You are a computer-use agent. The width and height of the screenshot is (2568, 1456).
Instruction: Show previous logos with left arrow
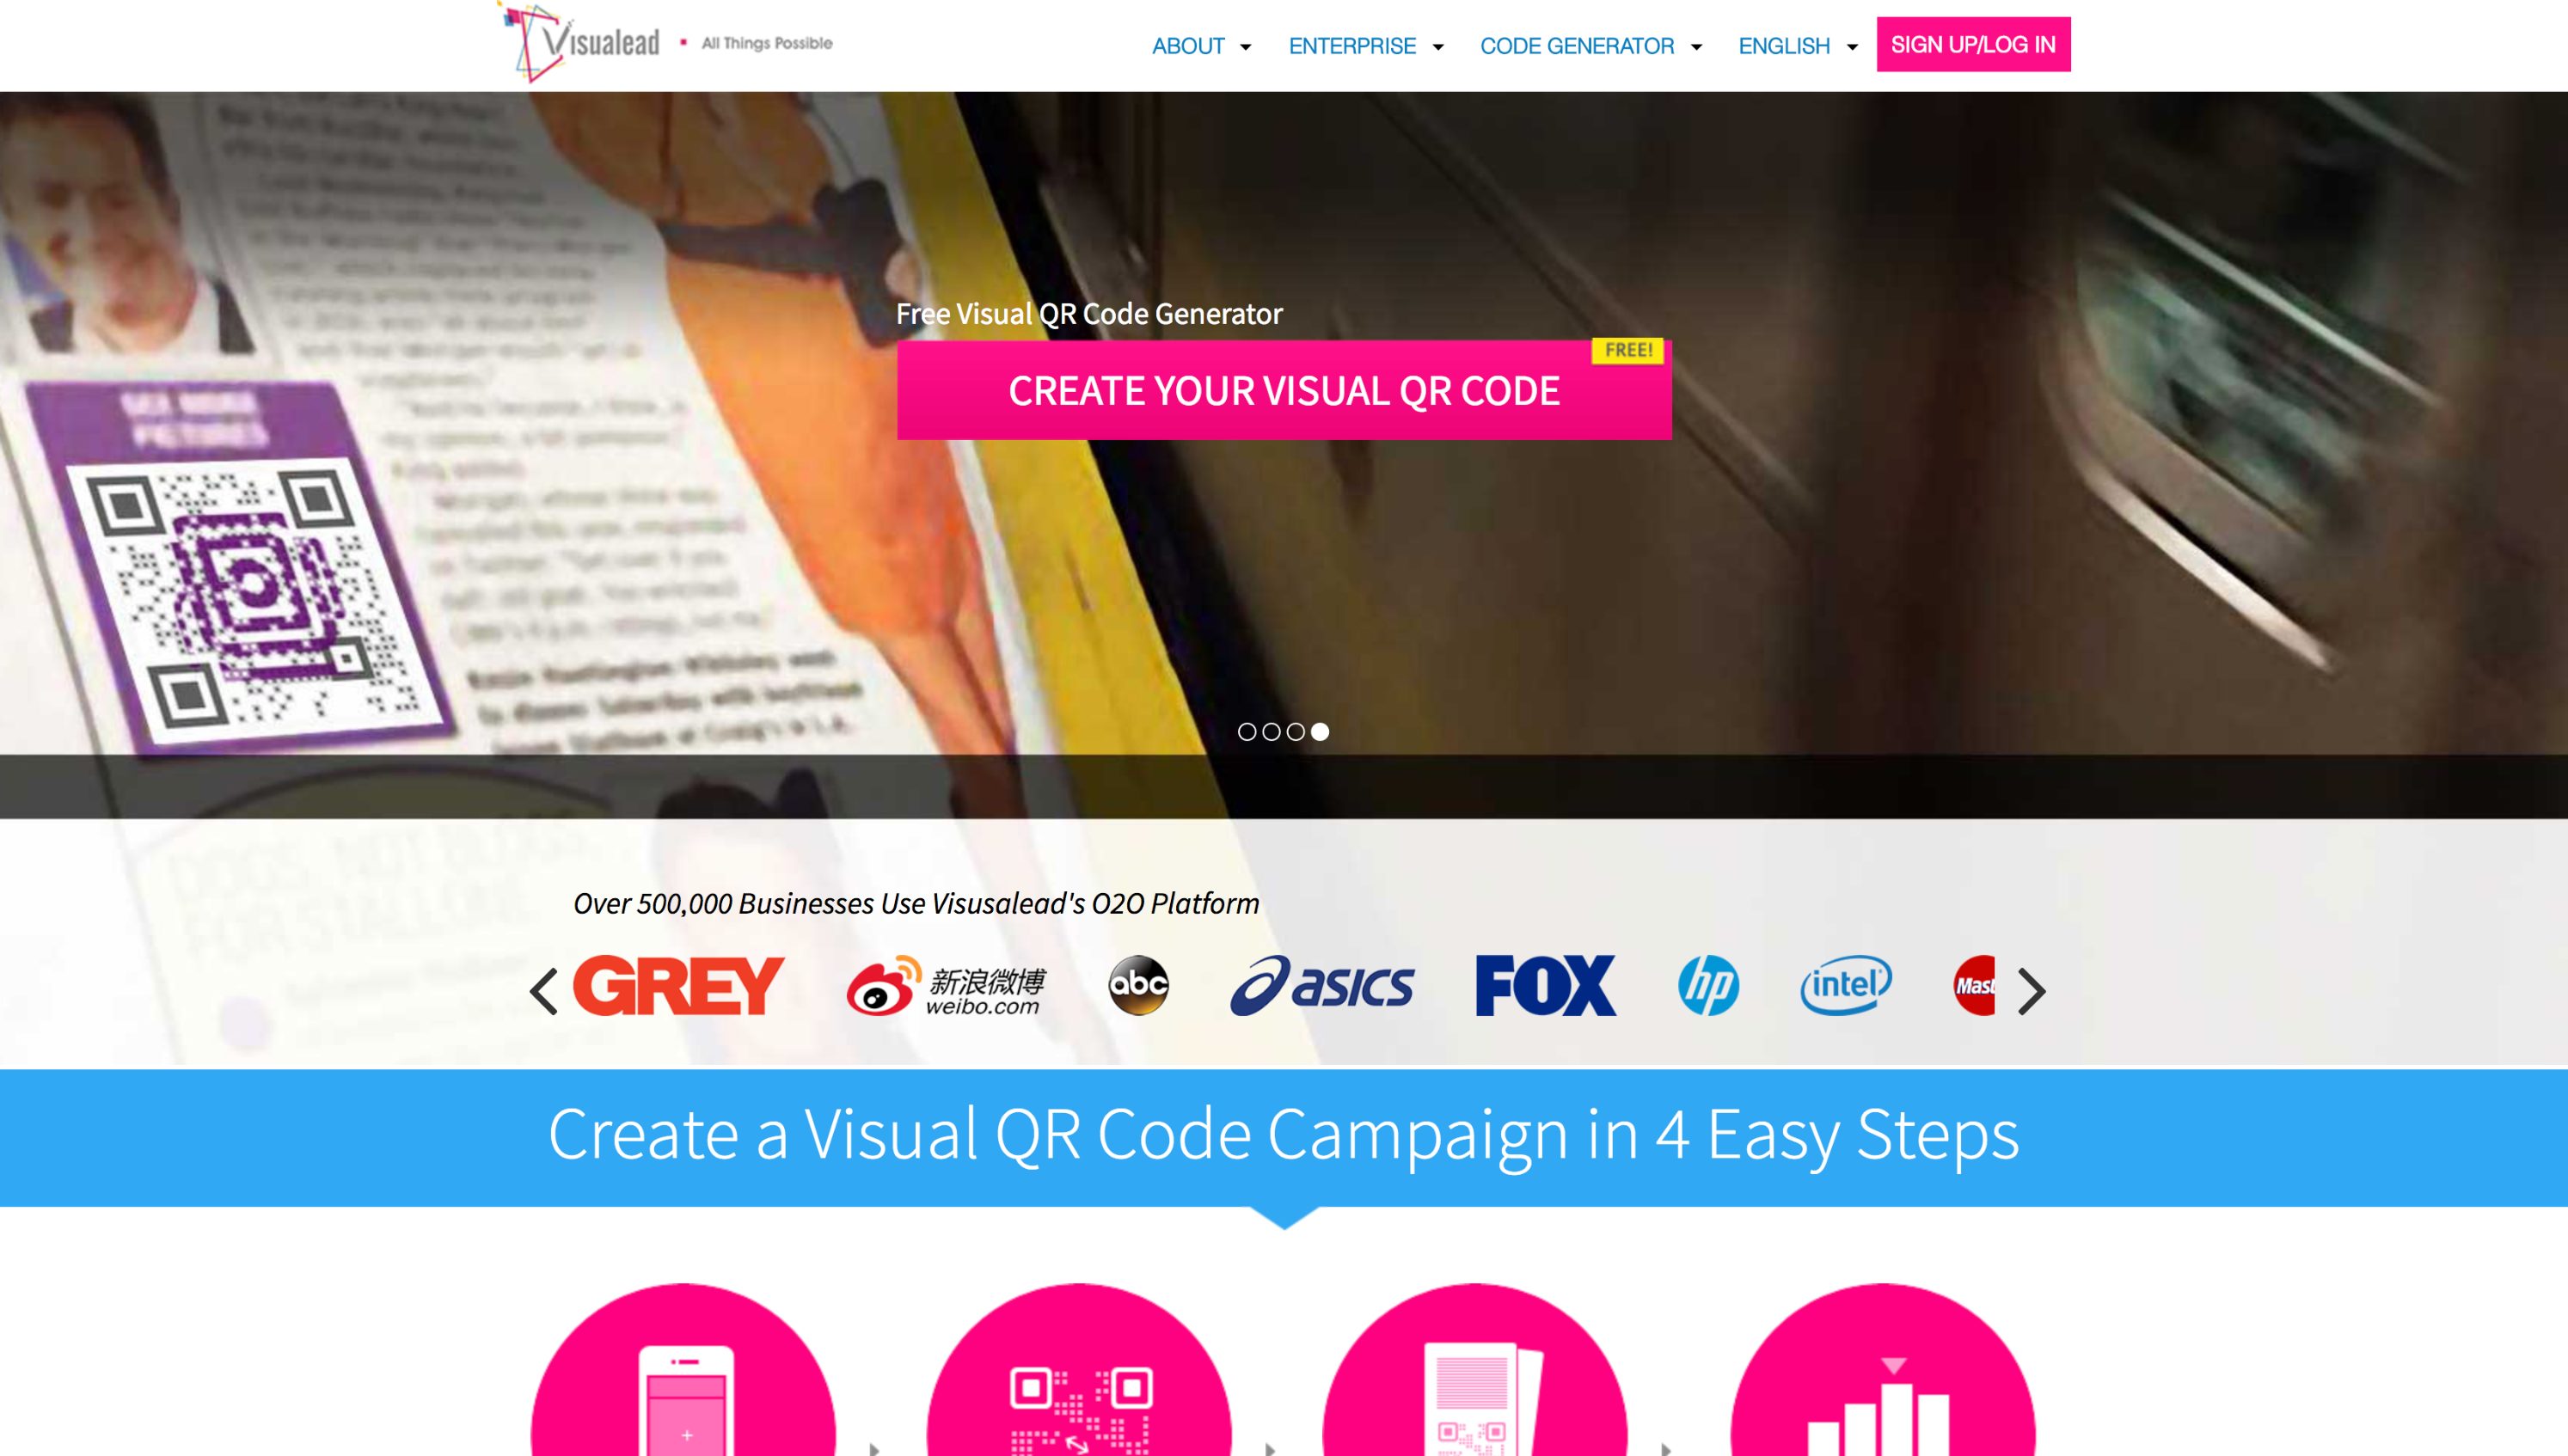pyautogui.click(x=543, y=991)
